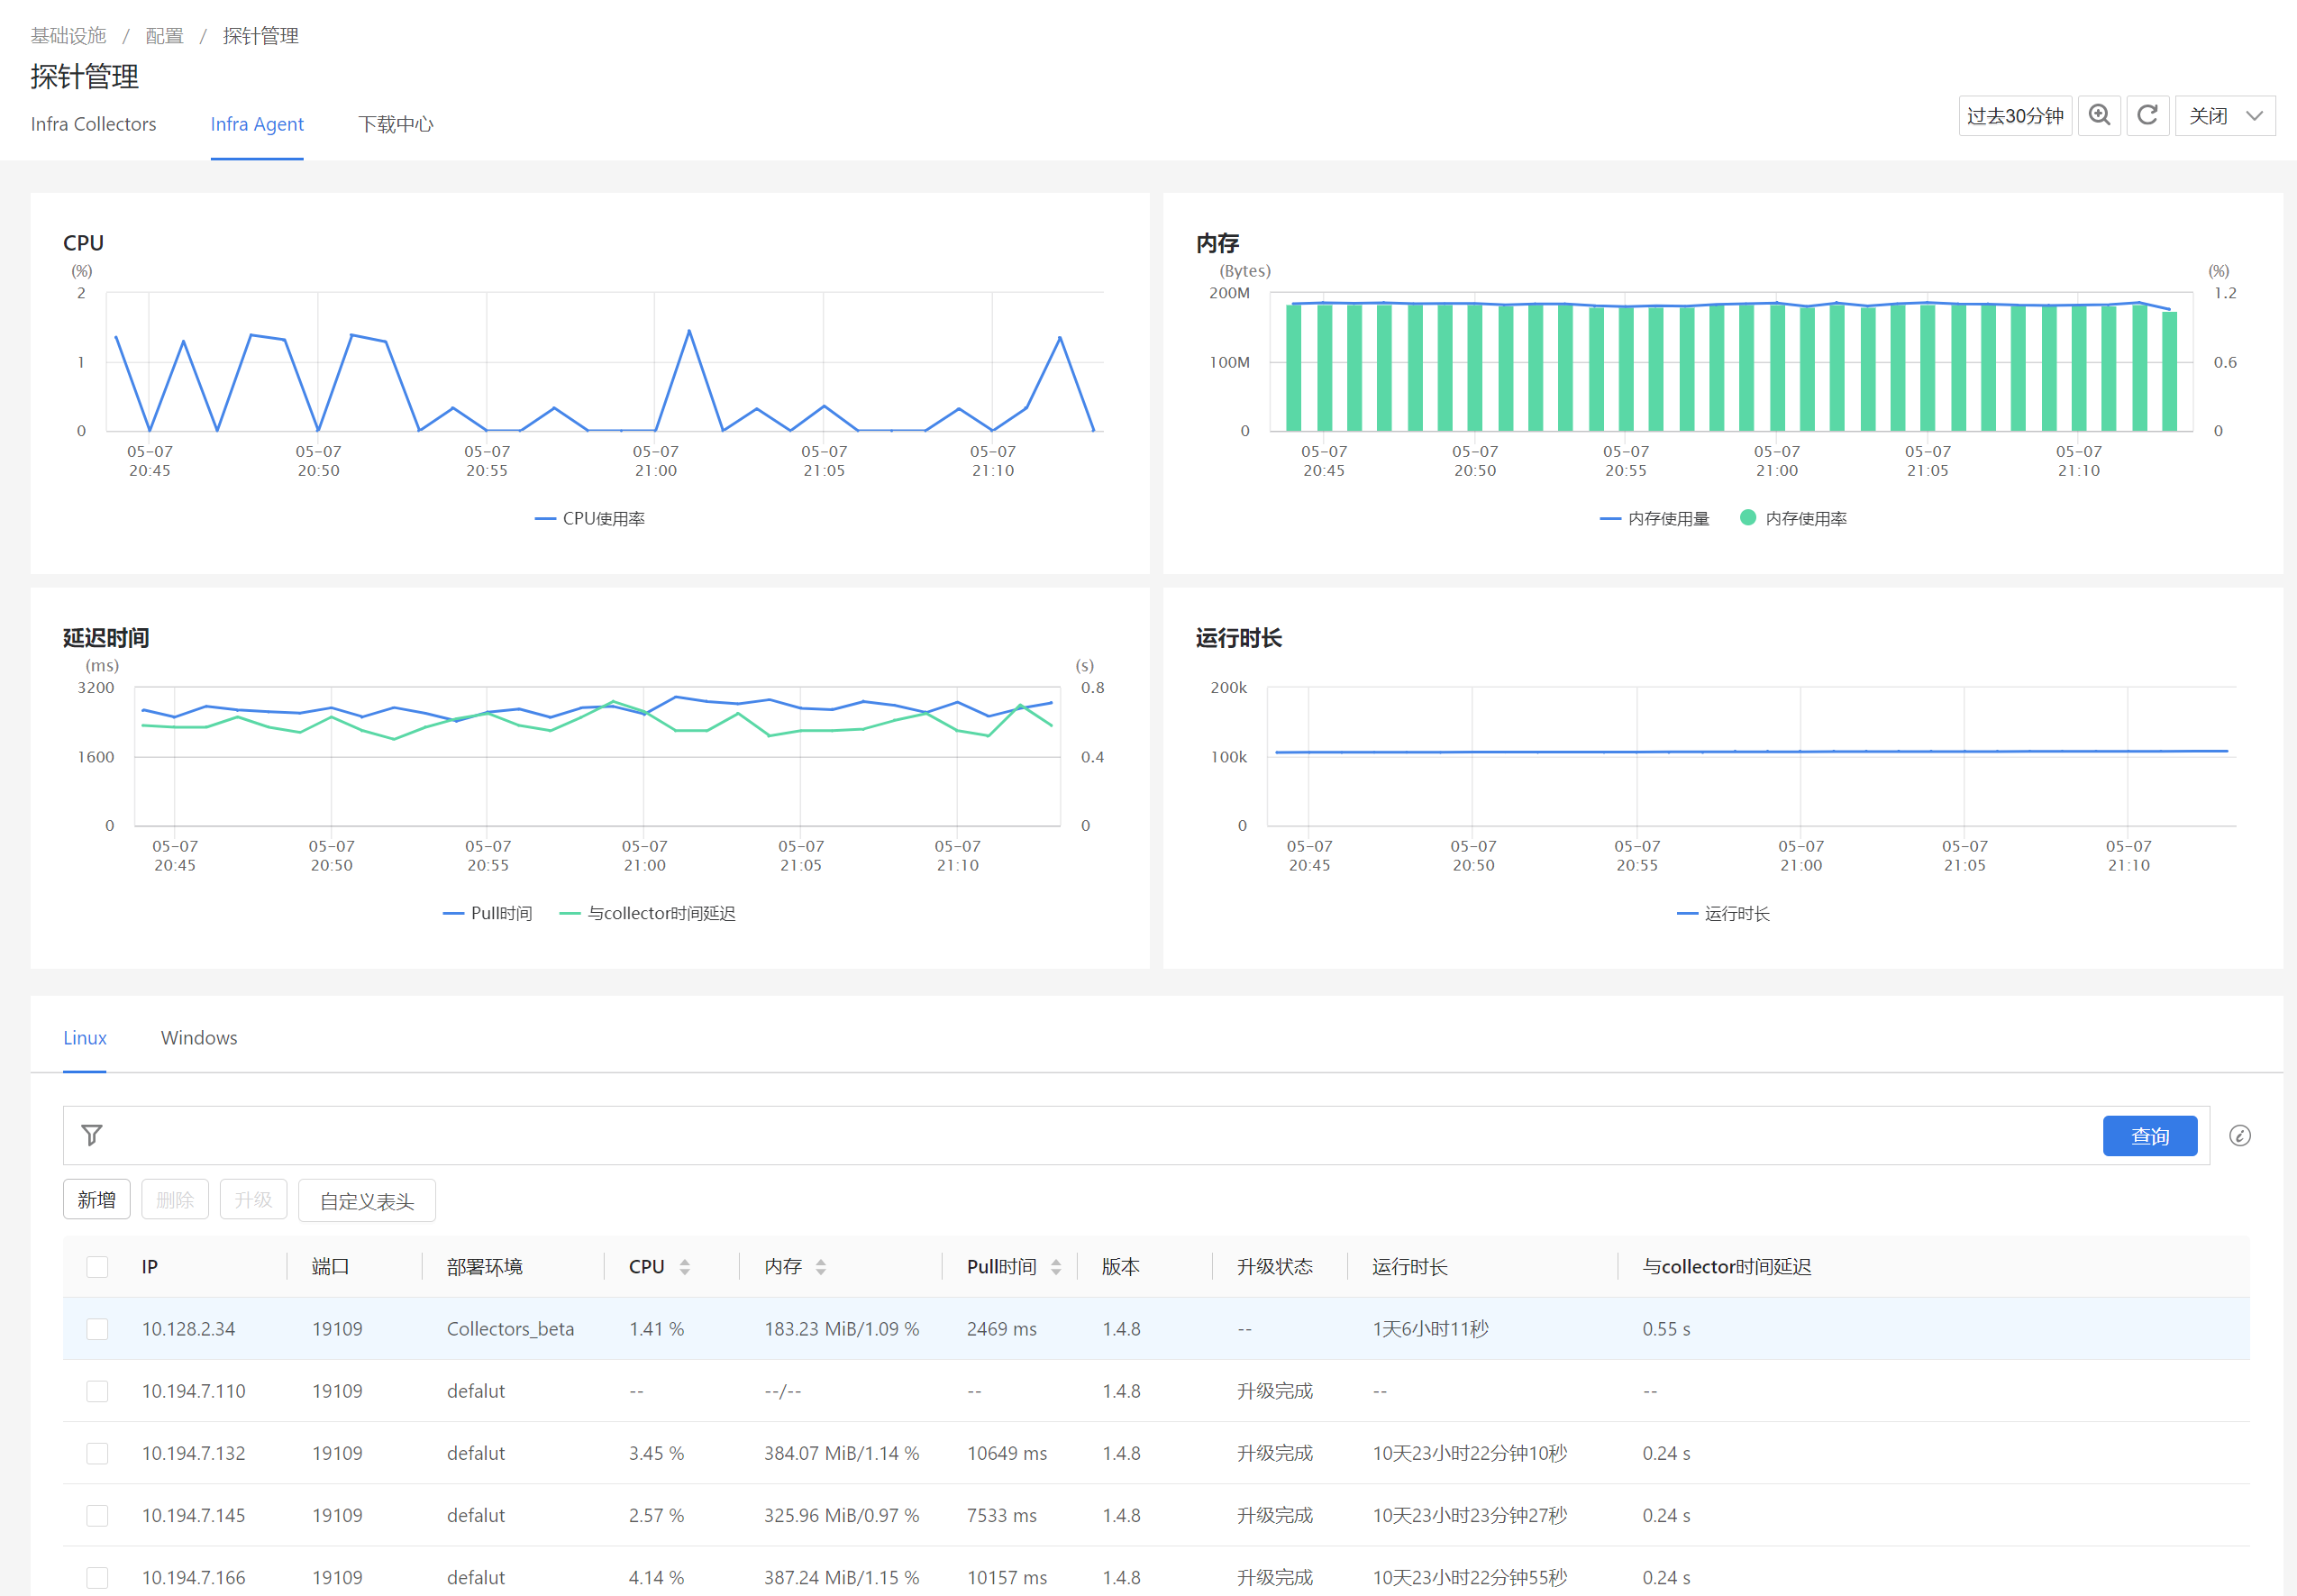Click the 删除 button
This screenshot has height=1596, width=2297.
click(x=175, y=1200)
